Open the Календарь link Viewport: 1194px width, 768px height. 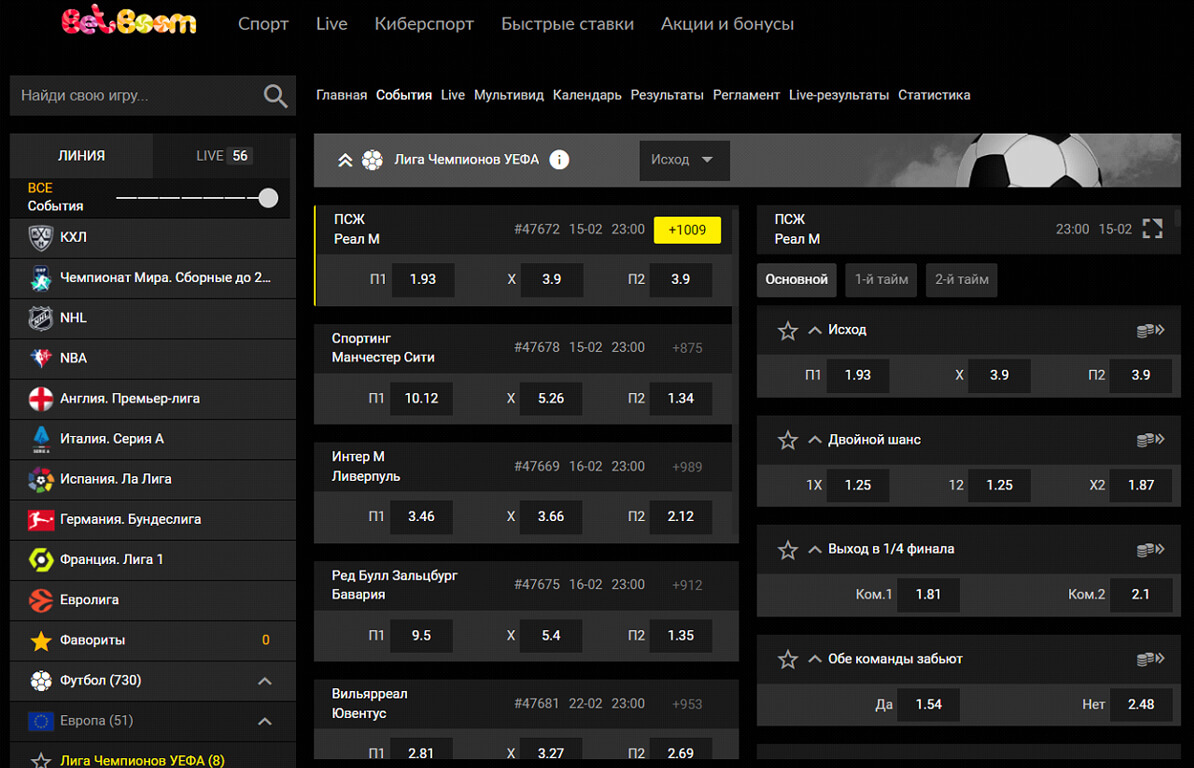tap(587, 95)
